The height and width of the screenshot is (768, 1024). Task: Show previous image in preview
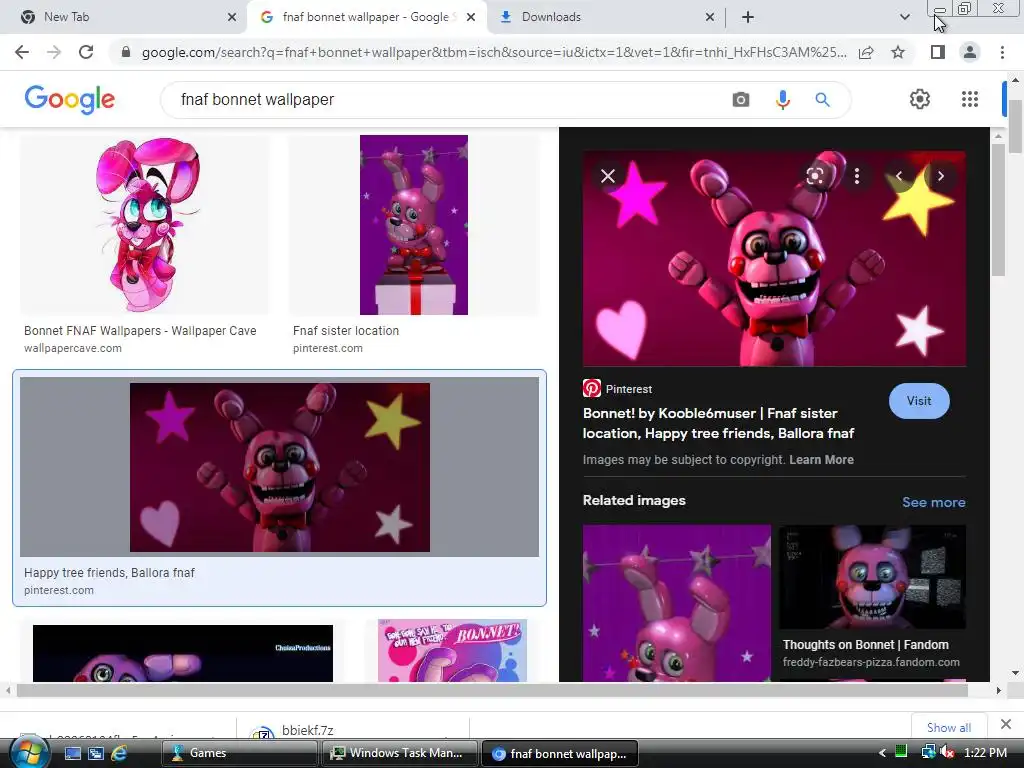pyautogui.click(x=899, y=176)
